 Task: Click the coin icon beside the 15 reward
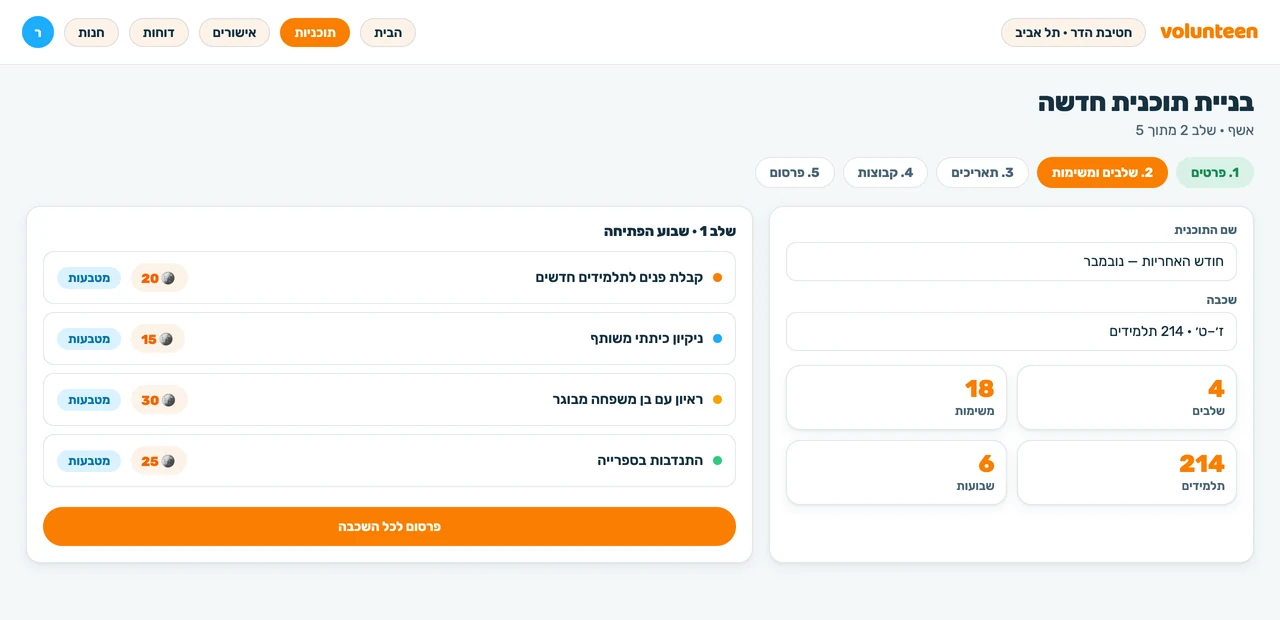[x=166, y=339]
